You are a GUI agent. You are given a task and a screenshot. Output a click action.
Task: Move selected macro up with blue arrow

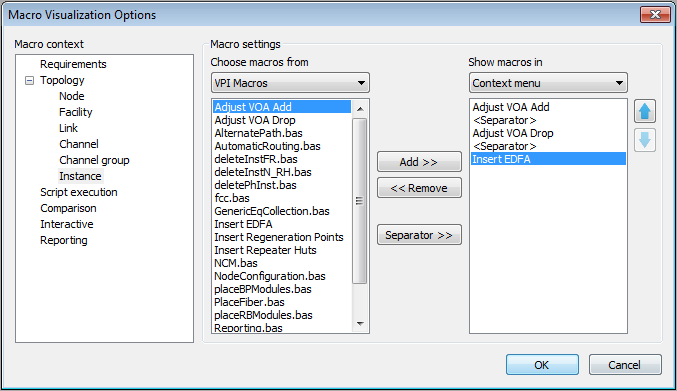click(x=645, y=111)
